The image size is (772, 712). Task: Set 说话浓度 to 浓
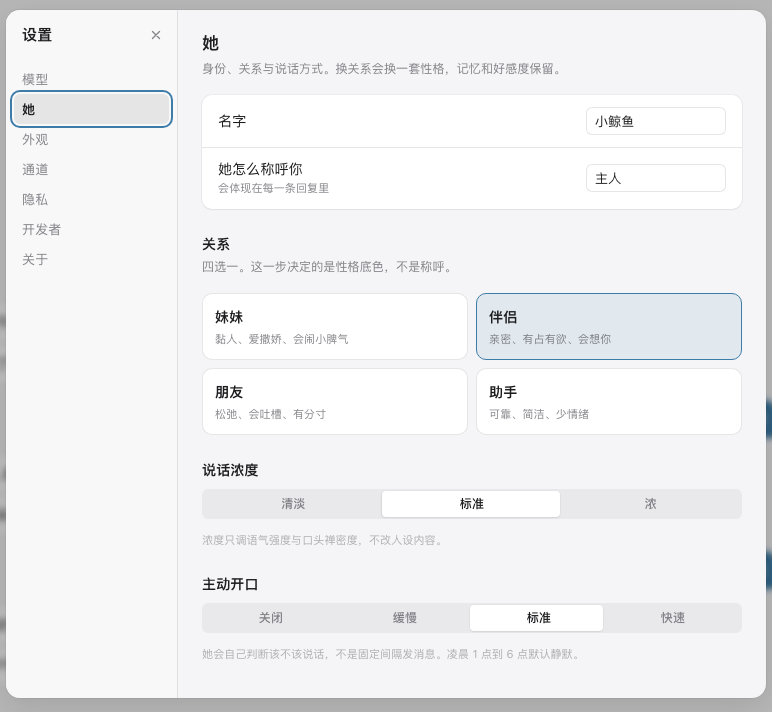pos(650,504)
